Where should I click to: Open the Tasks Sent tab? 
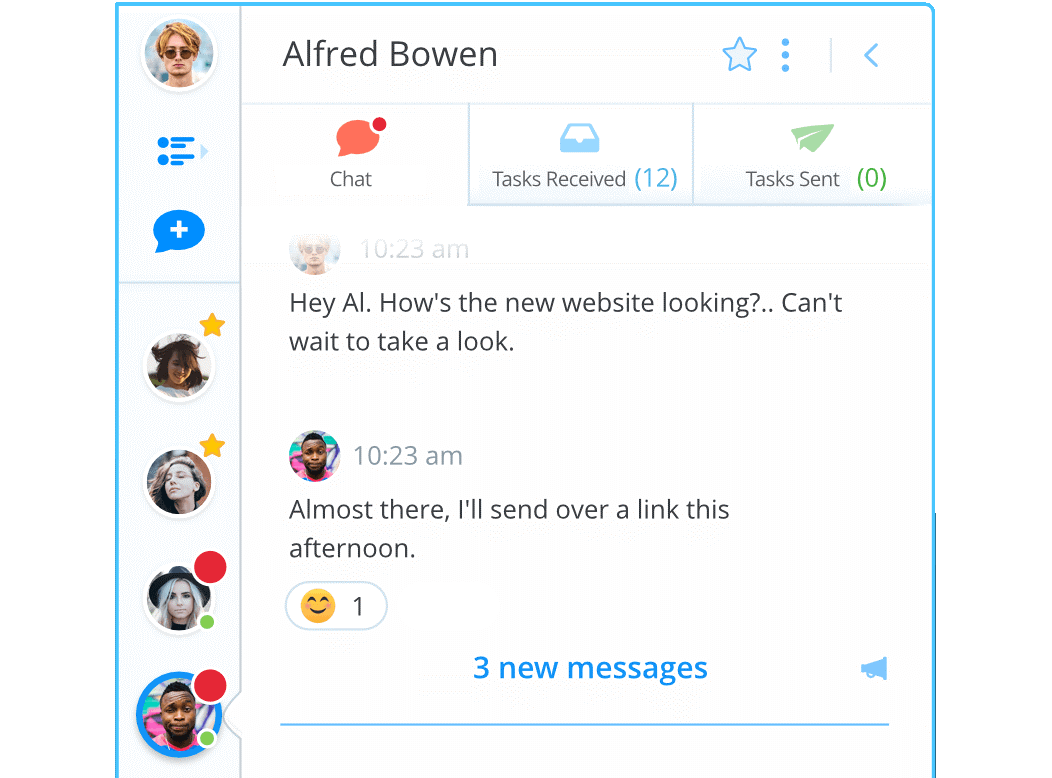[812, 154]
